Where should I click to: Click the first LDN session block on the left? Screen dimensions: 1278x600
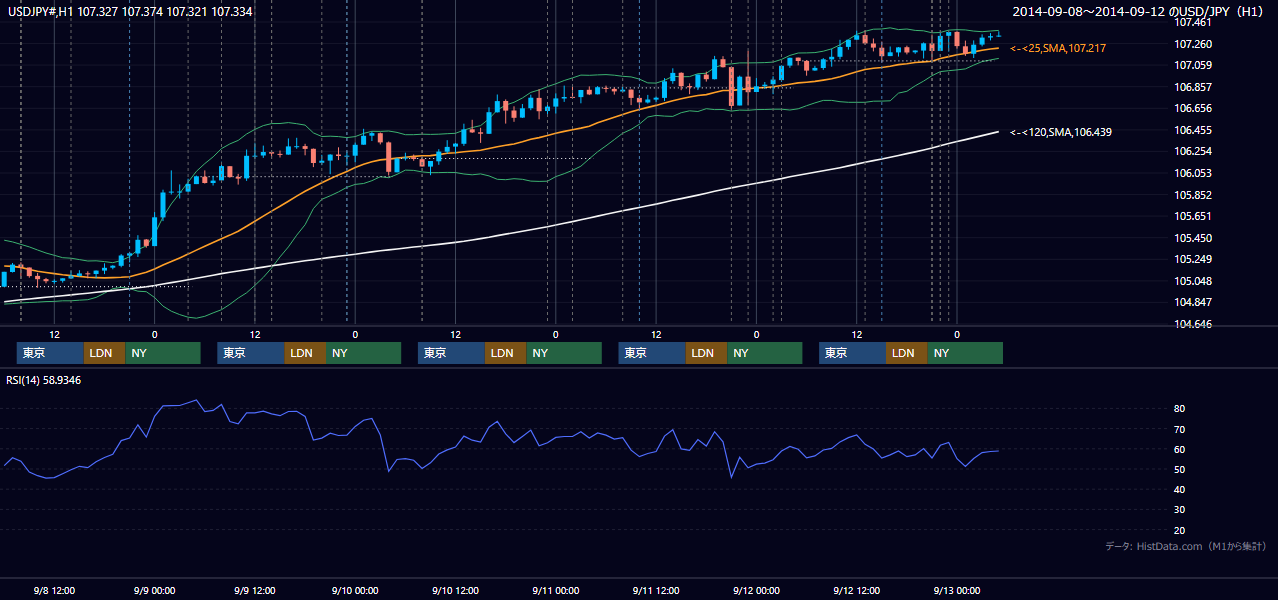click(x=104, y=353)
